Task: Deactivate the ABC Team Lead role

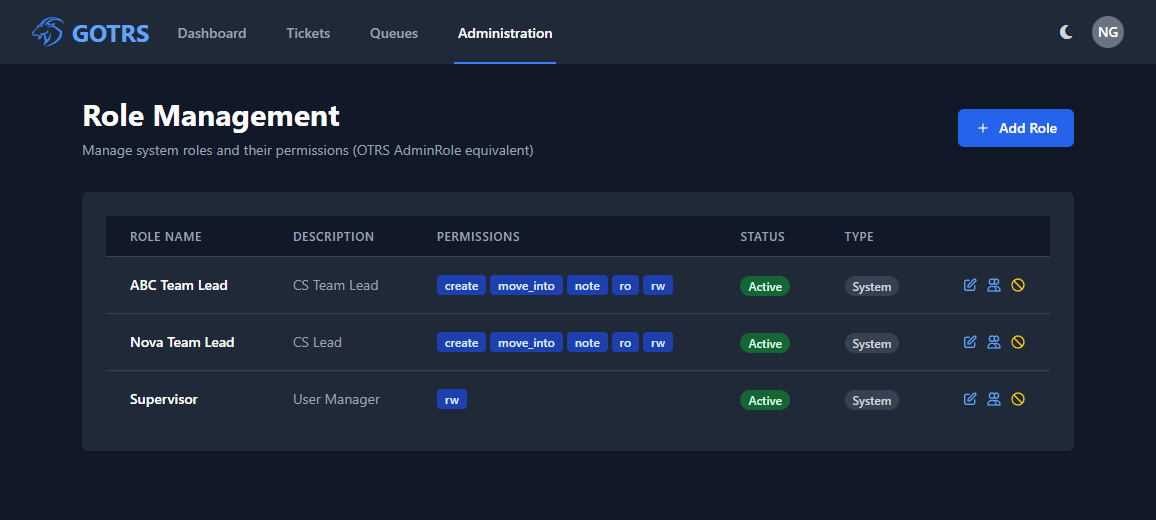Action: point(1017,285)
